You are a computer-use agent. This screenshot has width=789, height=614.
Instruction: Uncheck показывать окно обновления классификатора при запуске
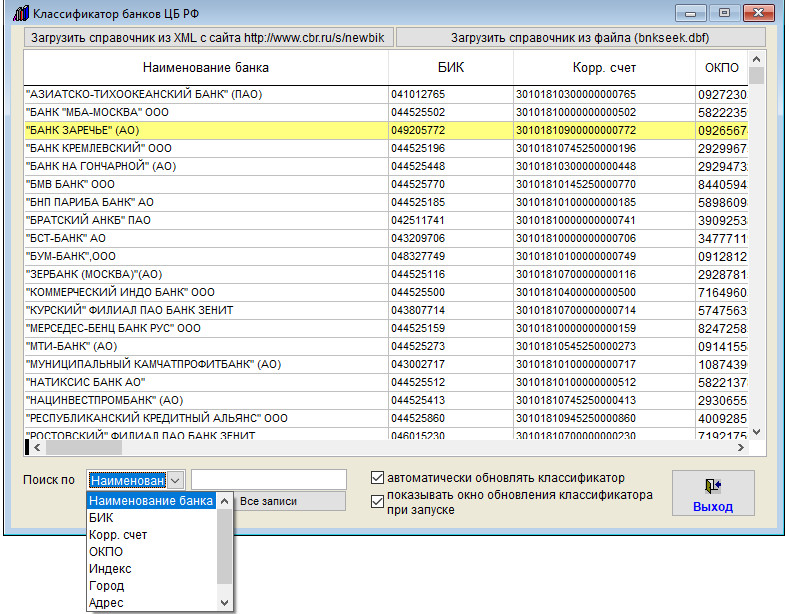pos(377,502)
